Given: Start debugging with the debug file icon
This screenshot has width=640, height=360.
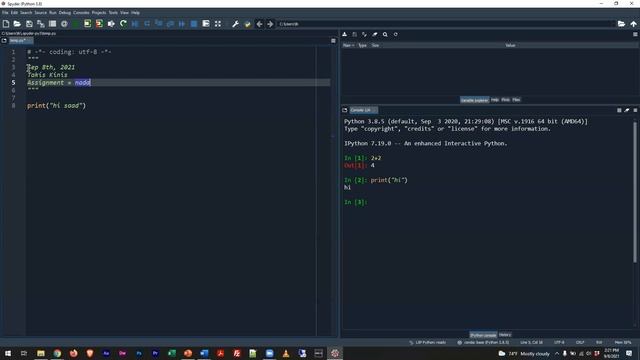Looking at the screenshot, I should (135, 24).
